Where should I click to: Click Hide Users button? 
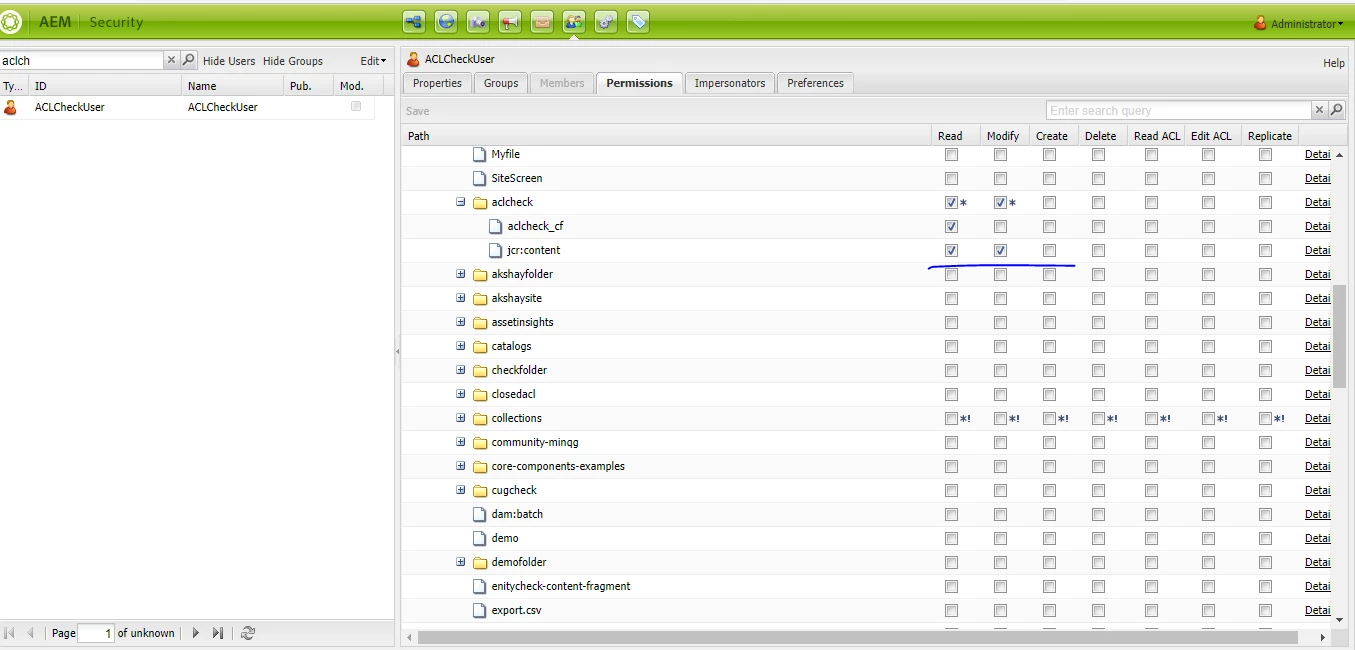pyautogui.click(x=229, y=61)
